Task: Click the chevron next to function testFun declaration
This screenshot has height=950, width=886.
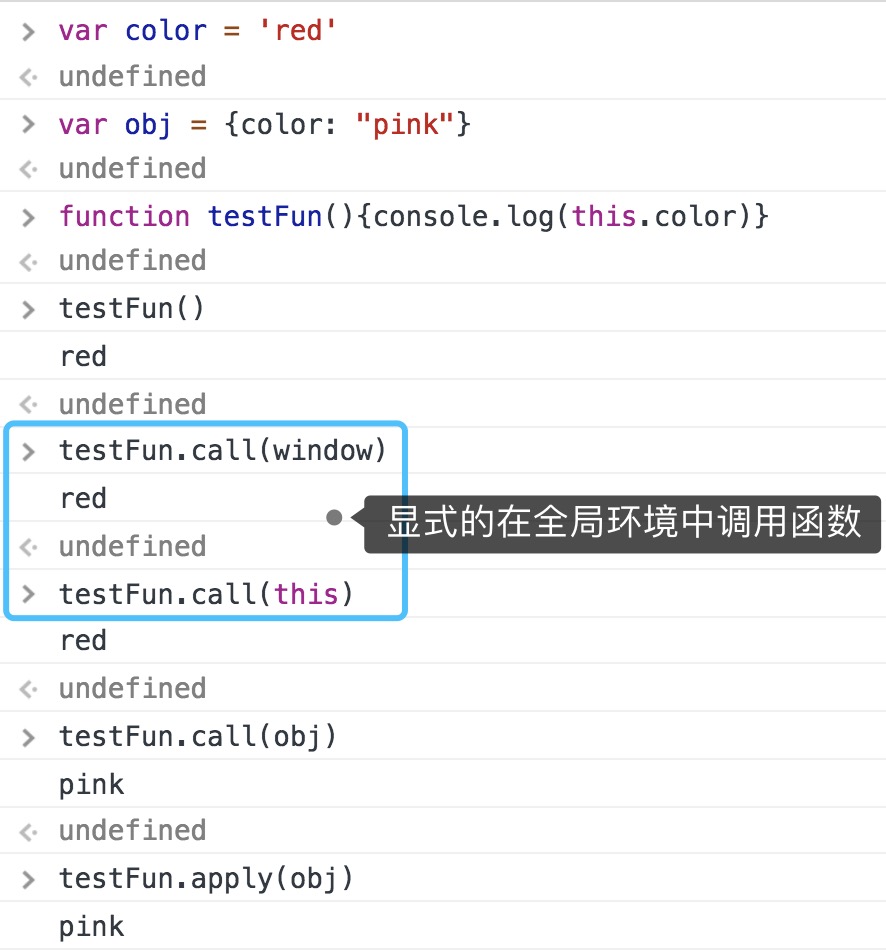Action: 29,217
